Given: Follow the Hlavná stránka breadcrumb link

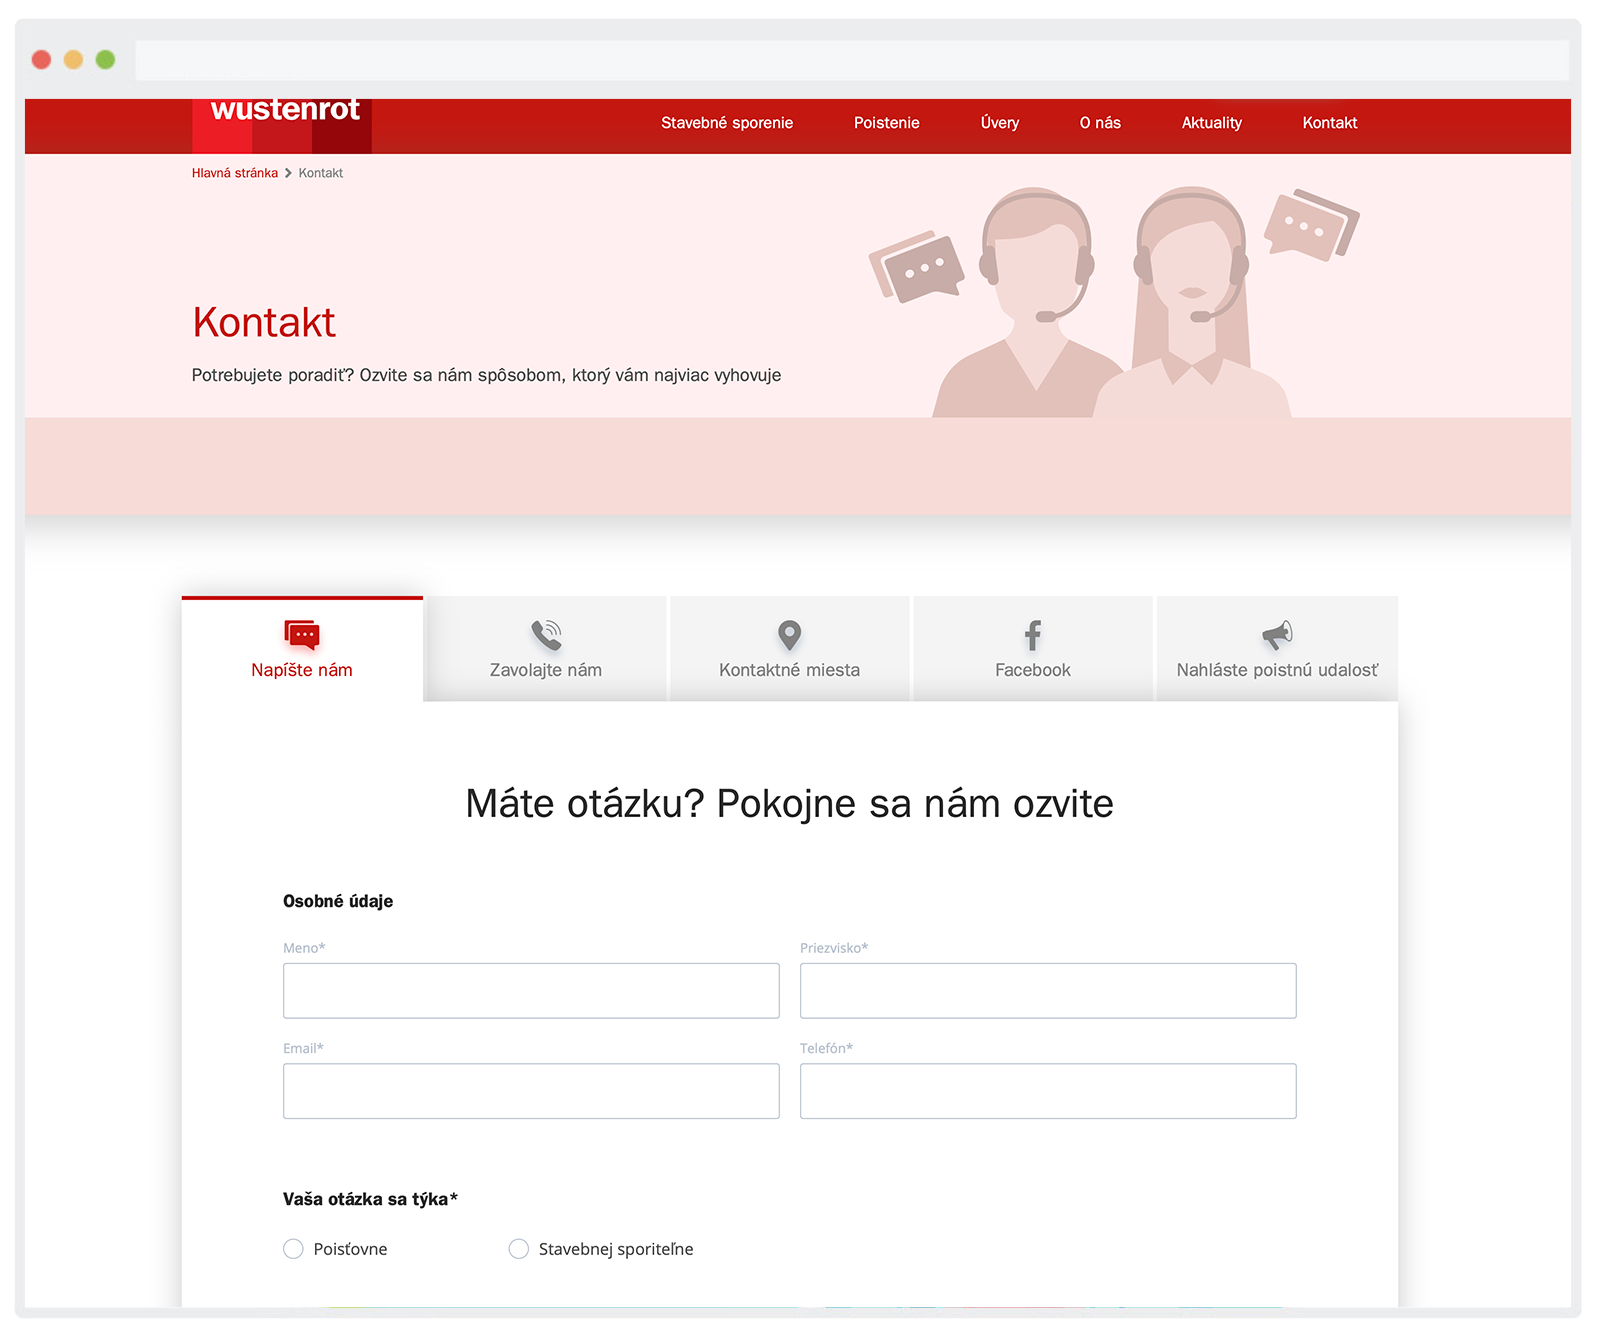Looking at the screenshot, I should pos(235,173).
